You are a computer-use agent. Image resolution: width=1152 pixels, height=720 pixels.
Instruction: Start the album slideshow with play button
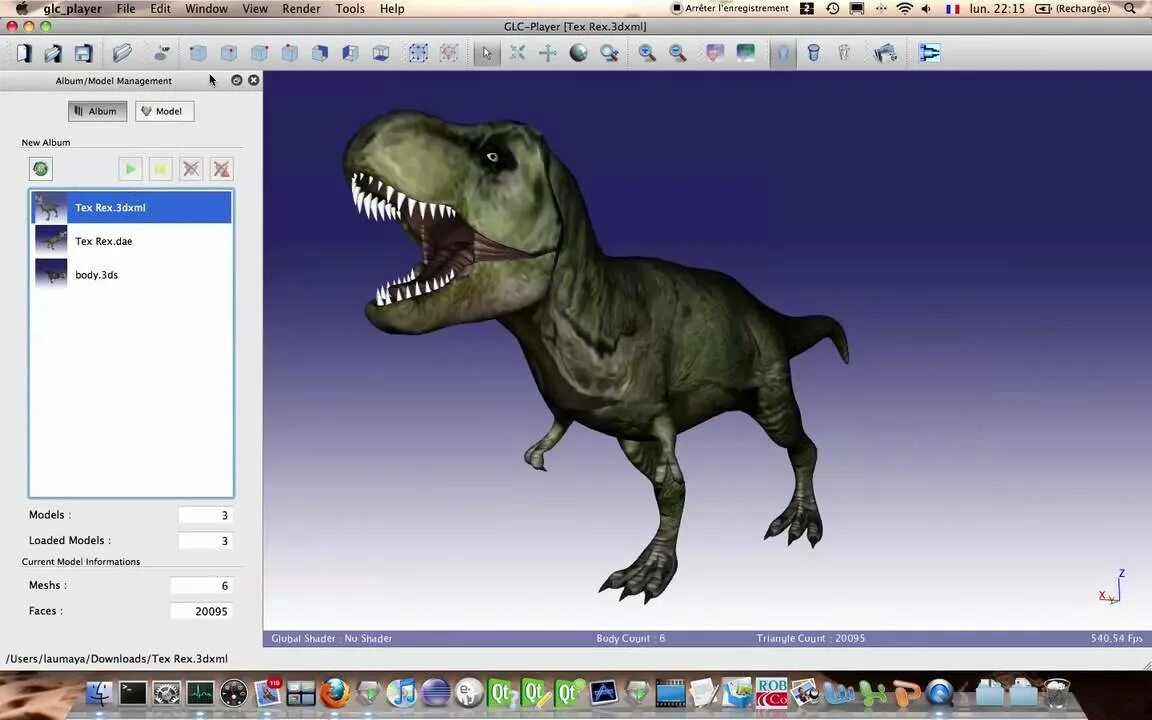click(x=130, y=169)
